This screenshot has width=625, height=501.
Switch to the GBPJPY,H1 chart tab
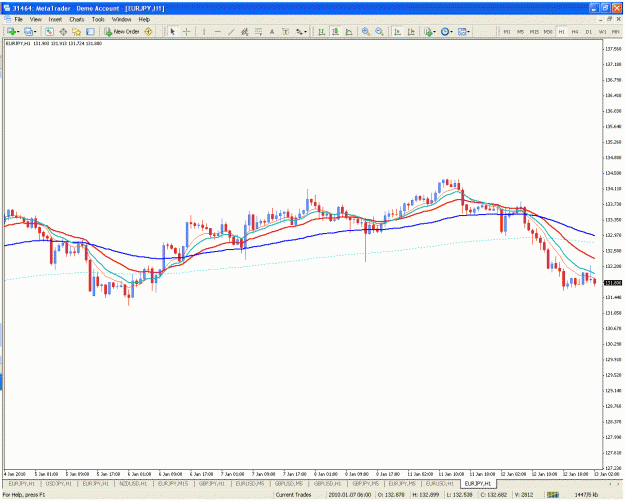(212, 483)
